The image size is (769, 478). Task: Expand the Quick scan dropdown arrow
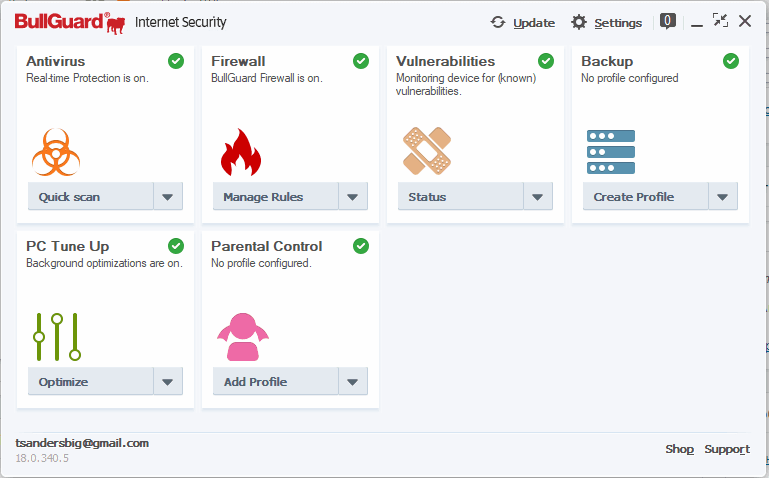(x=168, y=196)
